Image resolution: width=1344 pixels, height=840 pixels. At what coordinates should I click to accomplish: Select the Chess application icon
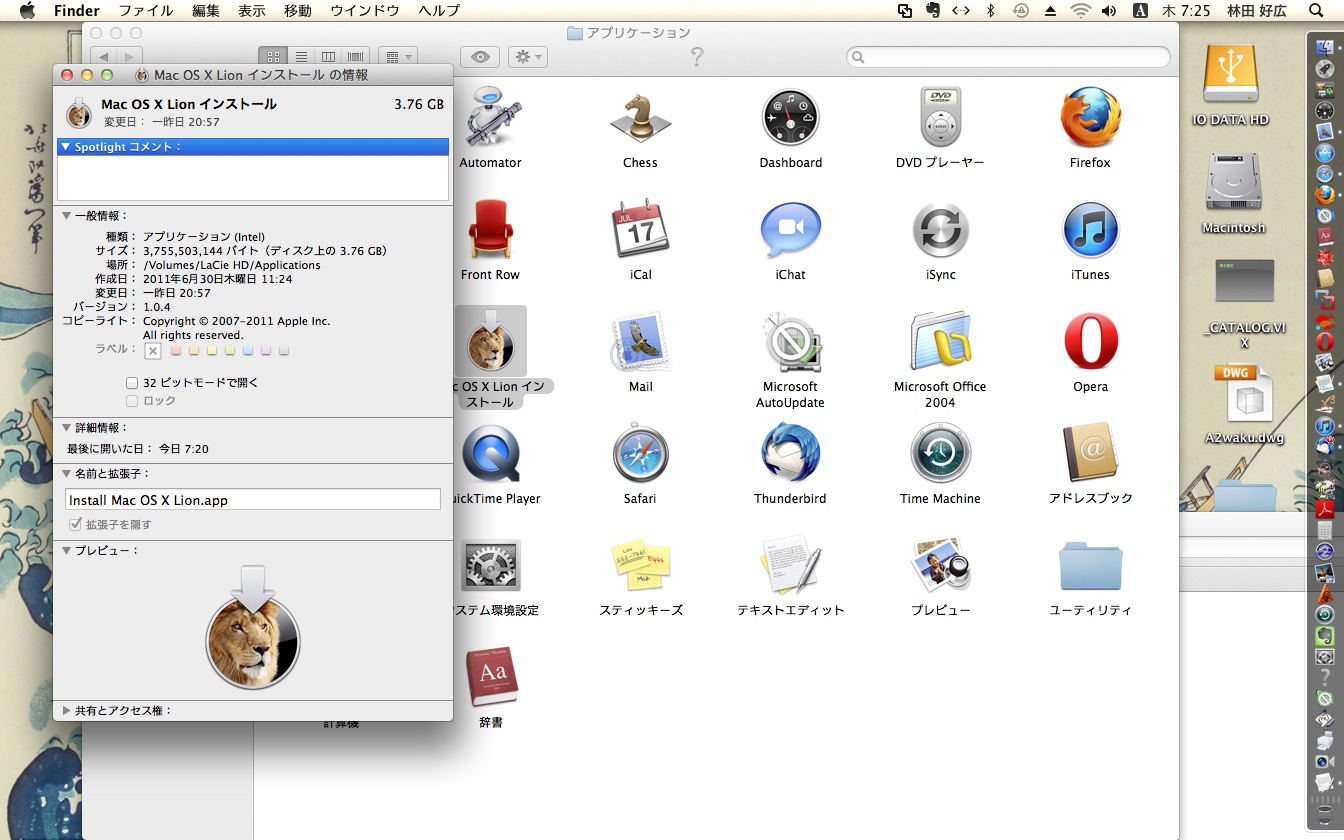pyautogui.click(x=640, y=118)
